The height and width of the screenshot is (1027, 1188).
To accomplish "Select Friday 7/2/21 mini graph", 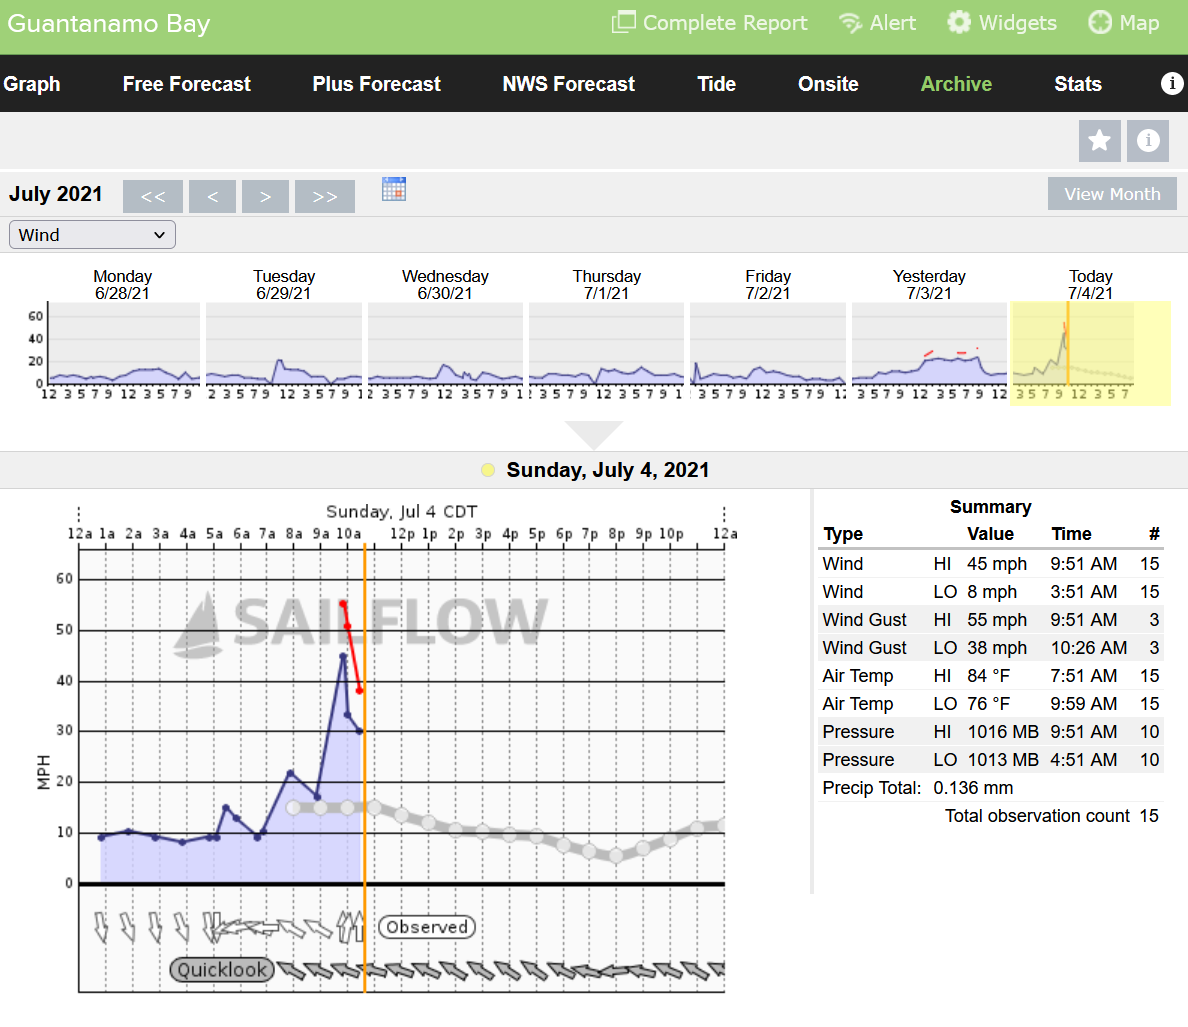I will coord(768,344).
